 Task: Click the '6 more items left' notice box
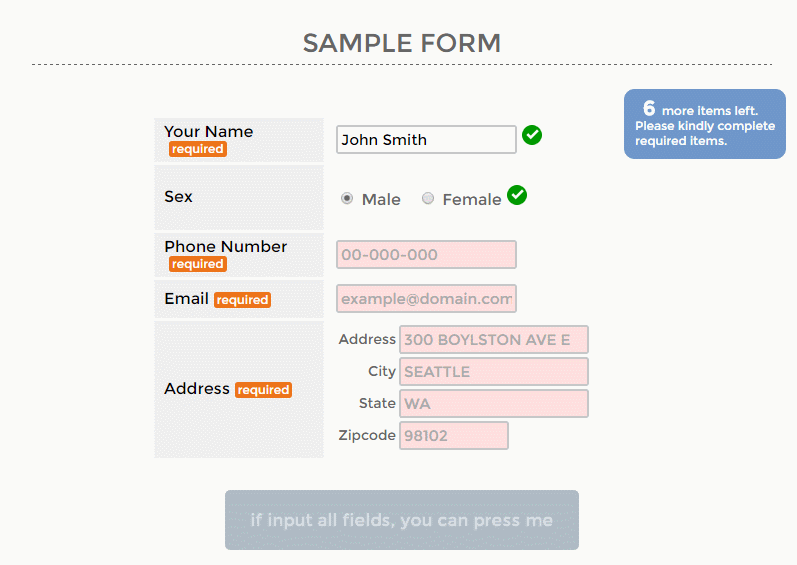[x=704, y=124]
